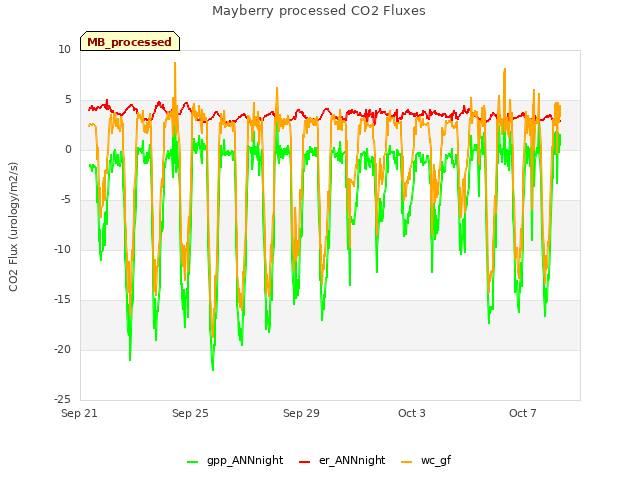
Task: Click the Sep 25 x-axis label
Action: point(190,413)
